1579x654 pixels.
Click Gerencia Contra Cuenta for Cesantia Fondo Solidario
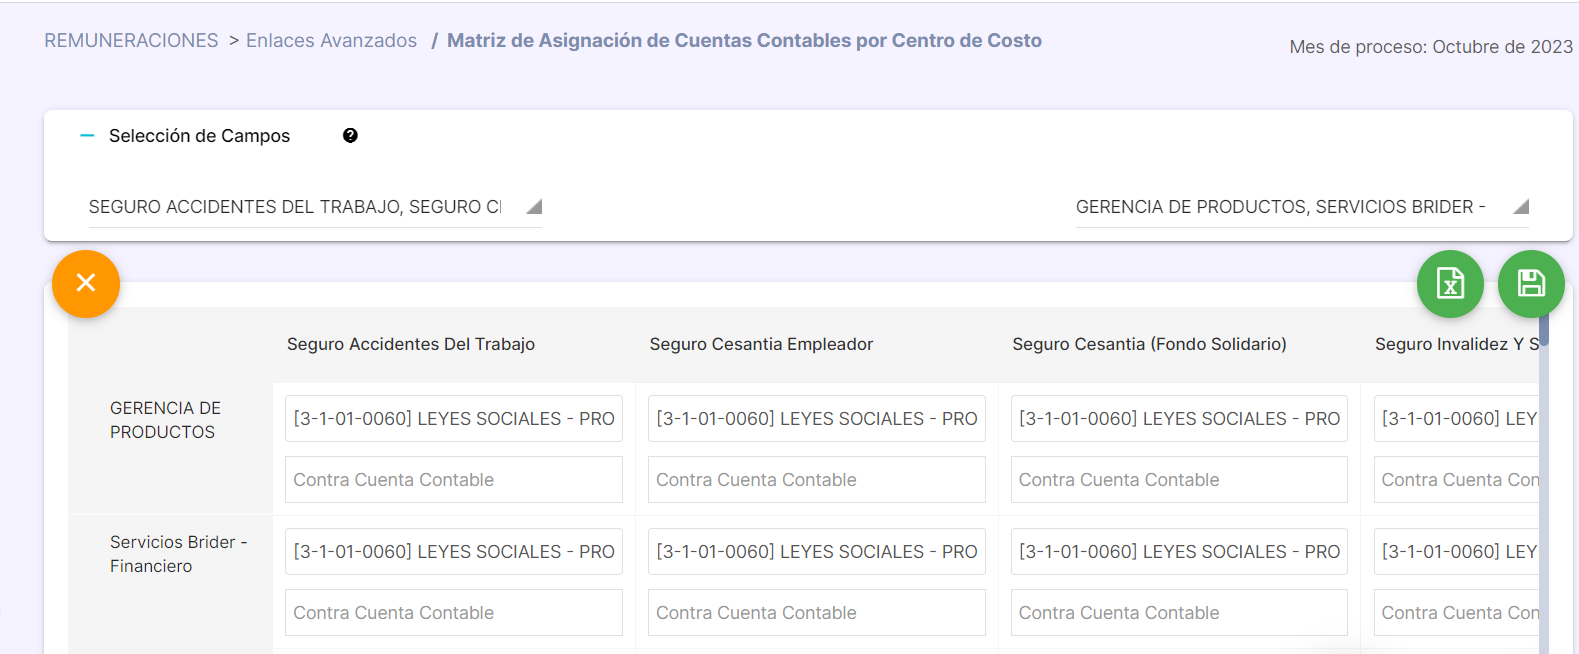pyautogui.click(x=1179, y=480)
